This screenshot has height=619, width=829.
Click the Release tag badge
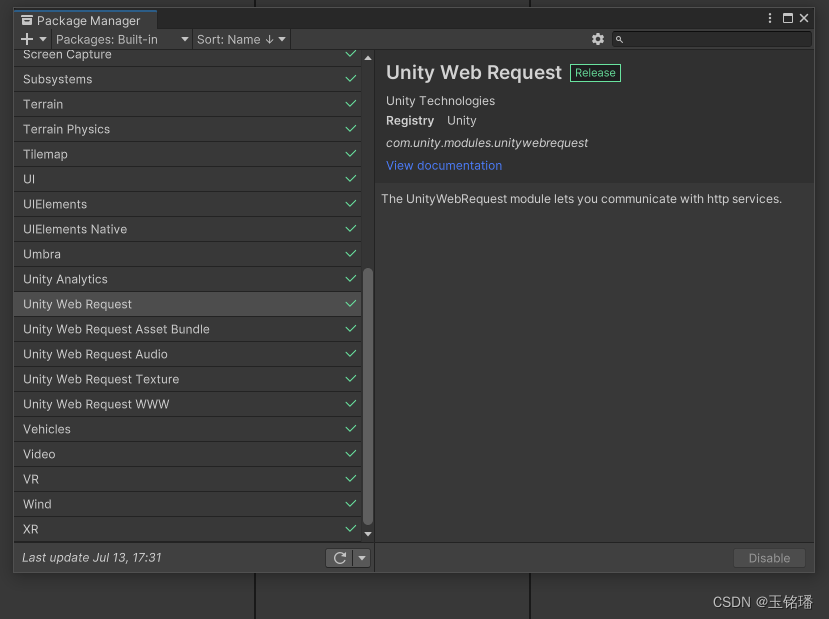click(595, 73)
